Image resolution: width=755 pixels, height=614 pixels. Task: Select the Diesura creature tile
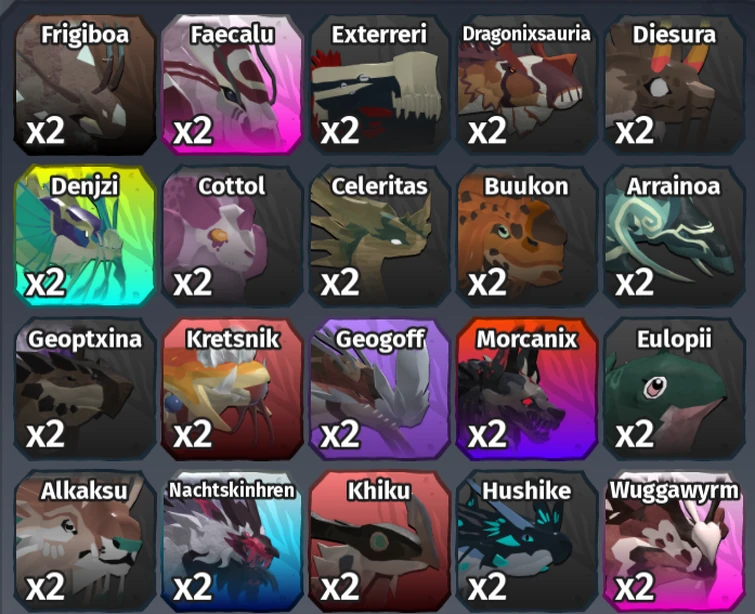pos(675,84)
